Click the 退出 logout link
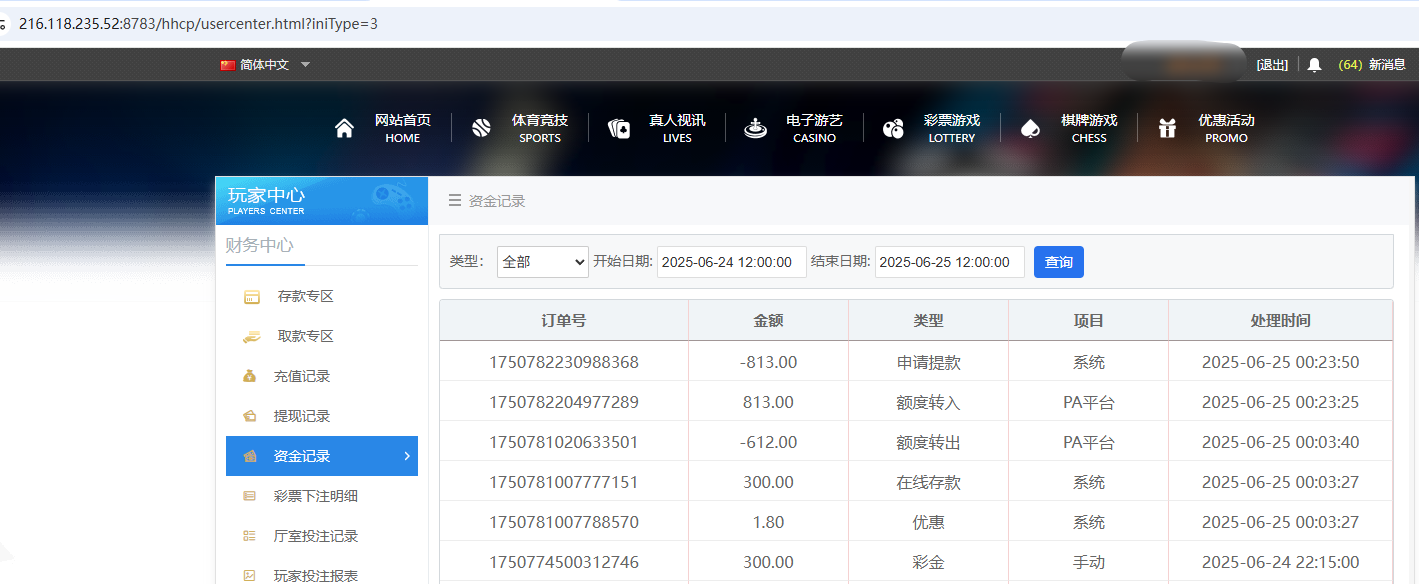 (x=1271, y=64)
